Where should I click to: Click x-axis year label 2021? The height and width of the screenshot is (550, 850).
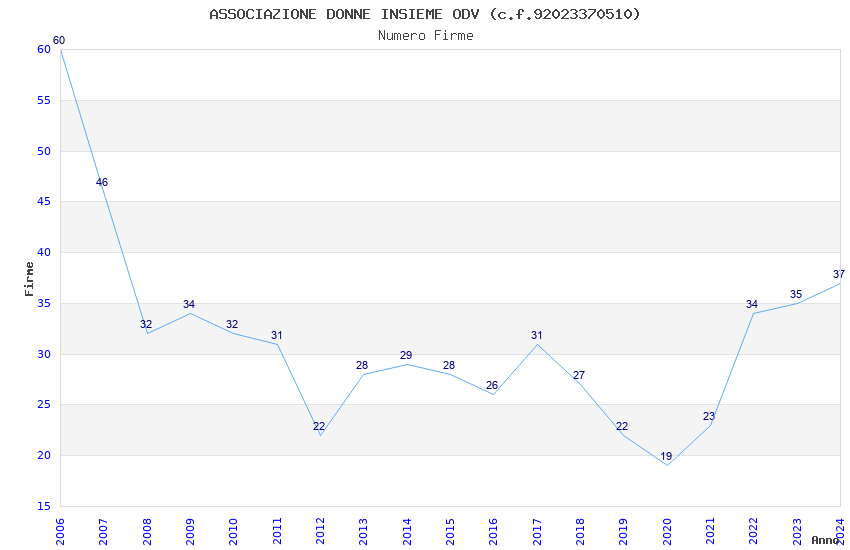pyautogui.click(x=710, y=531)
